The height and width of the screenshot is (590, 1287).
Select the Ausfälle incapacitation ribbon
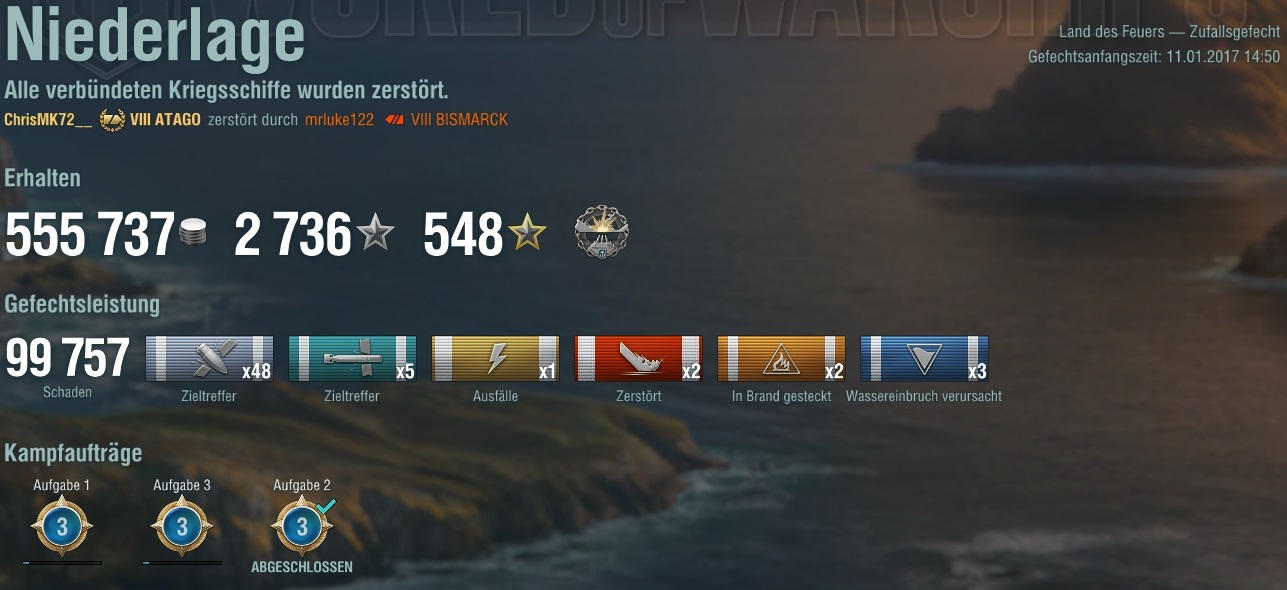tap(495, 358)
